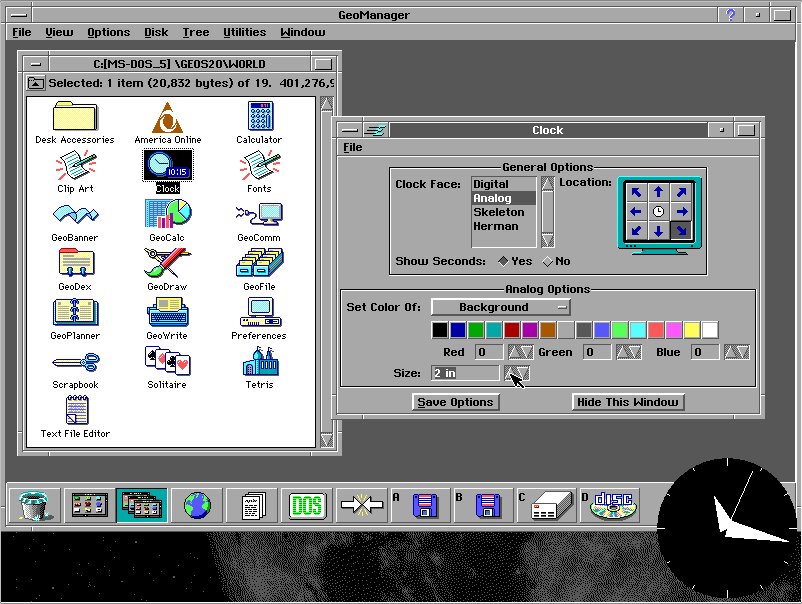The image size is (802, 604).
Task: Adjust the Blue value stepper
Action: (737, 352)
